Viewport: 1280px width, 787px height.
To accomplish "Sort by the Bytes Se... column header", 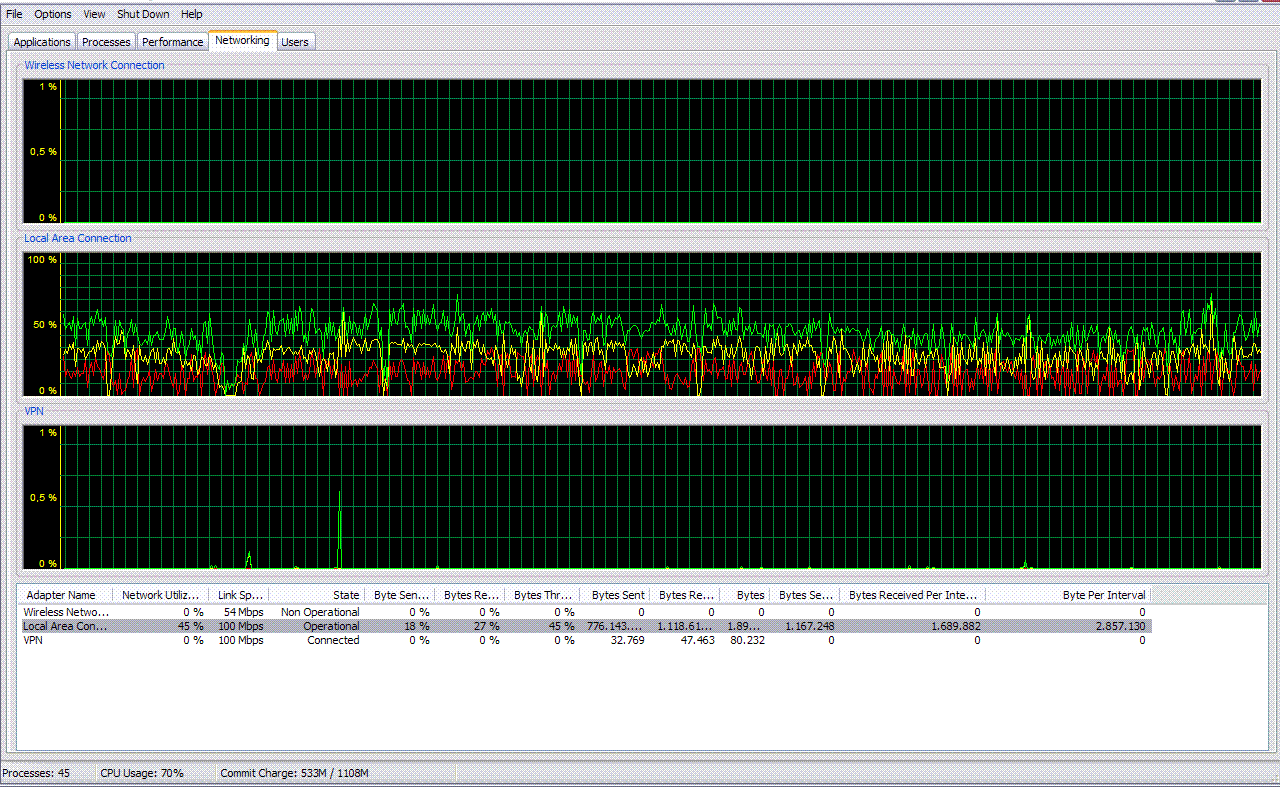I will 804,595.
